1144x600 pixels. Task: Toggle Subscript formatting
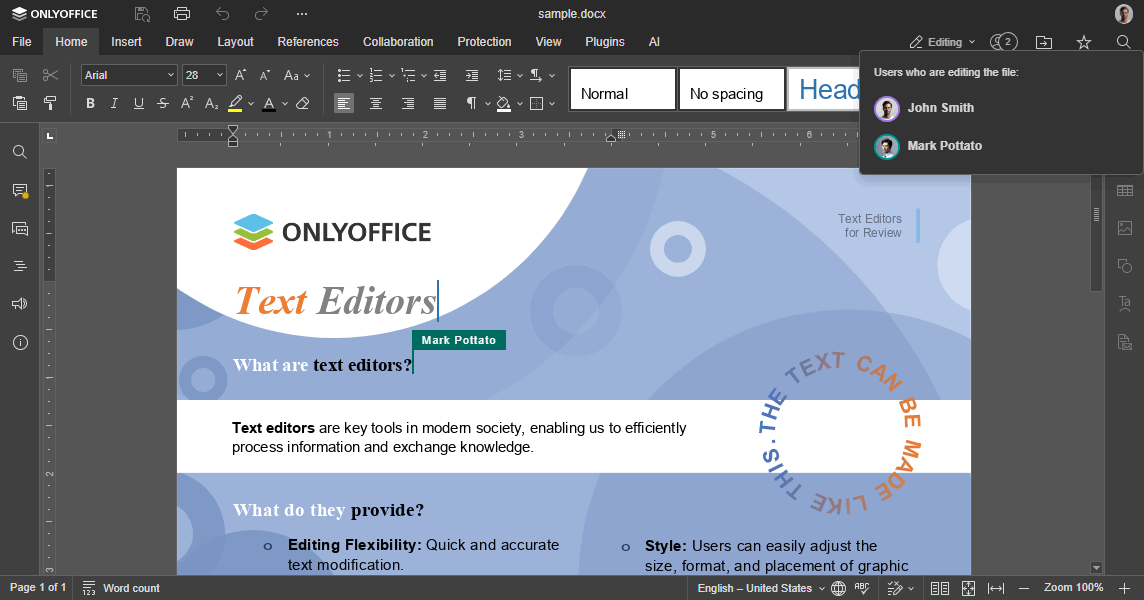click(212, 104)
